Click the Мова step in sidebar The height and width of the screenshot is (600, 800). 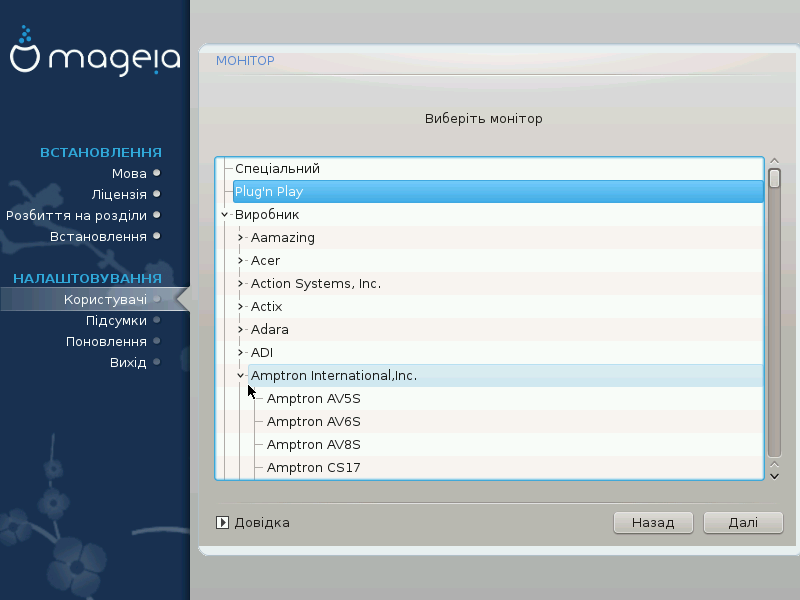[129, 173]
